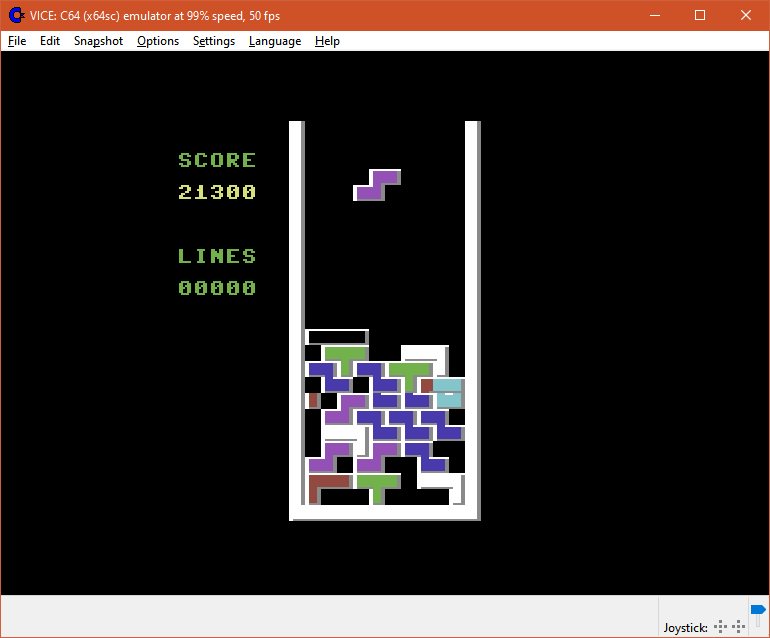Click the score value 21300
Screen dimensions: 770x638
click(217, 192)
